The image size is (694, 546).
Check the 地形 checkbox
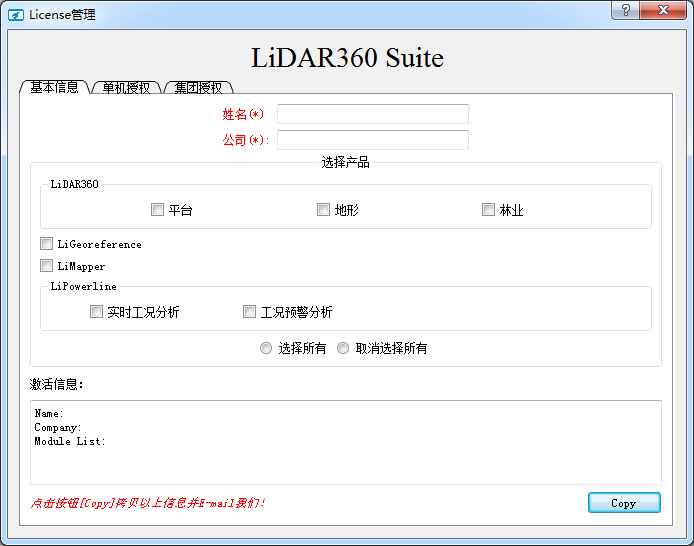324,209
